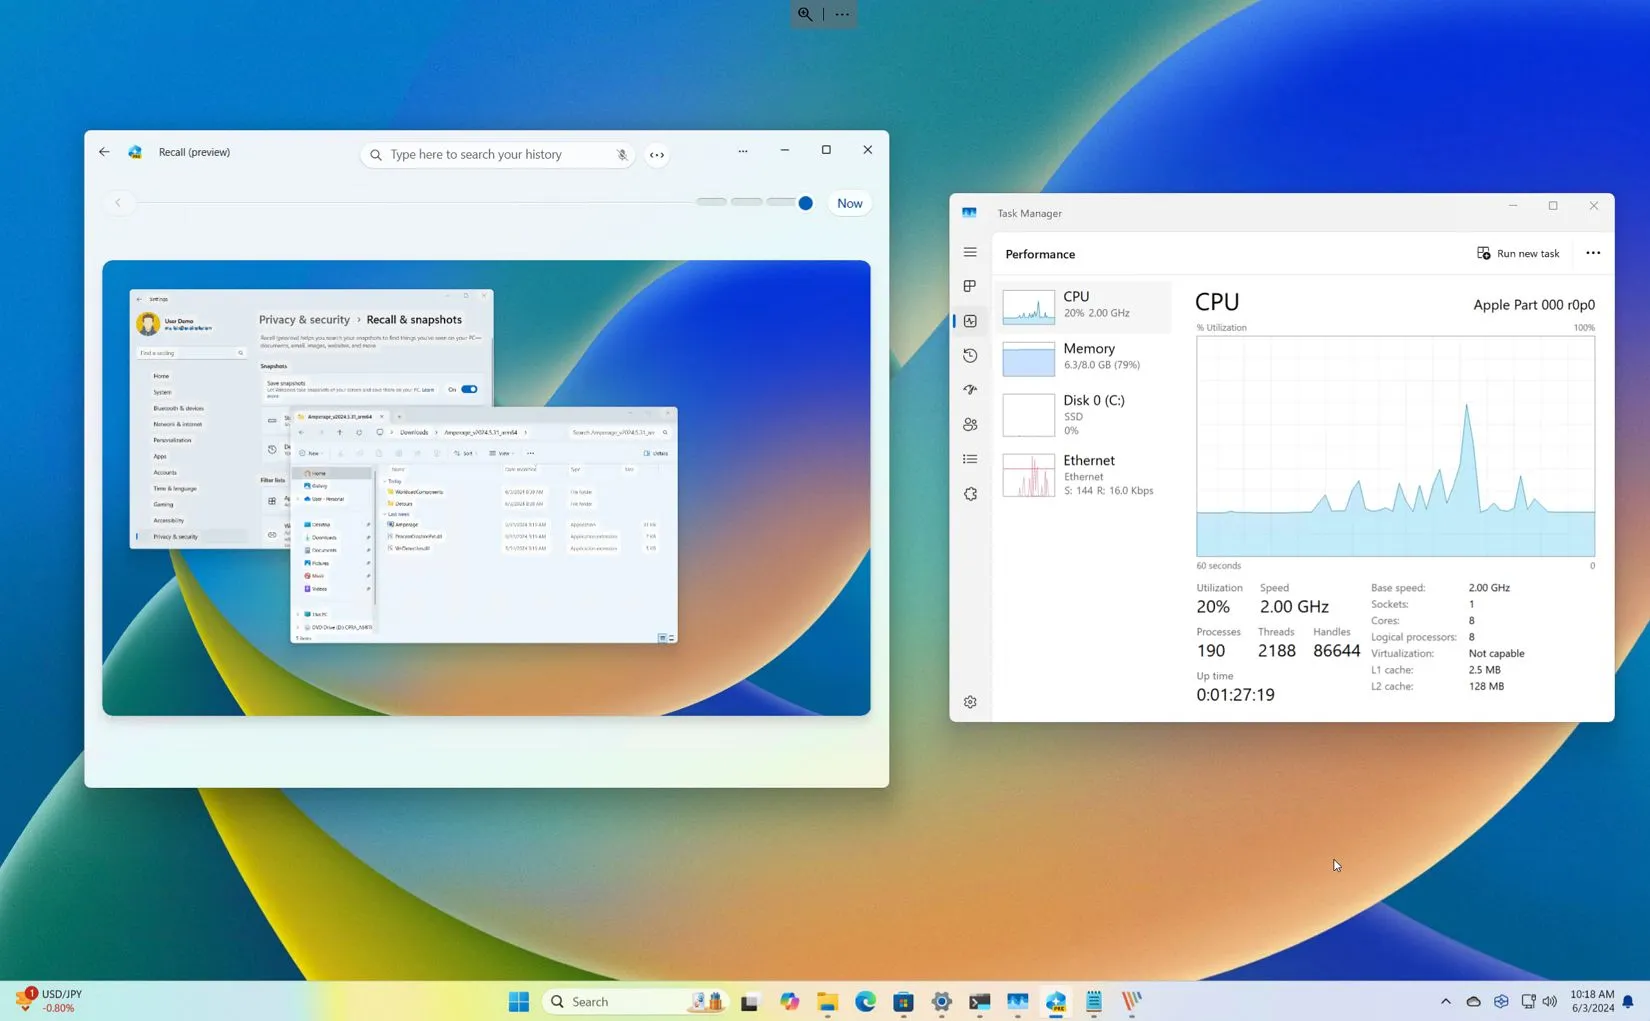1650x1021 pixels.
Task: Open Settings app from the taskbar
Action: [941, 1001]
